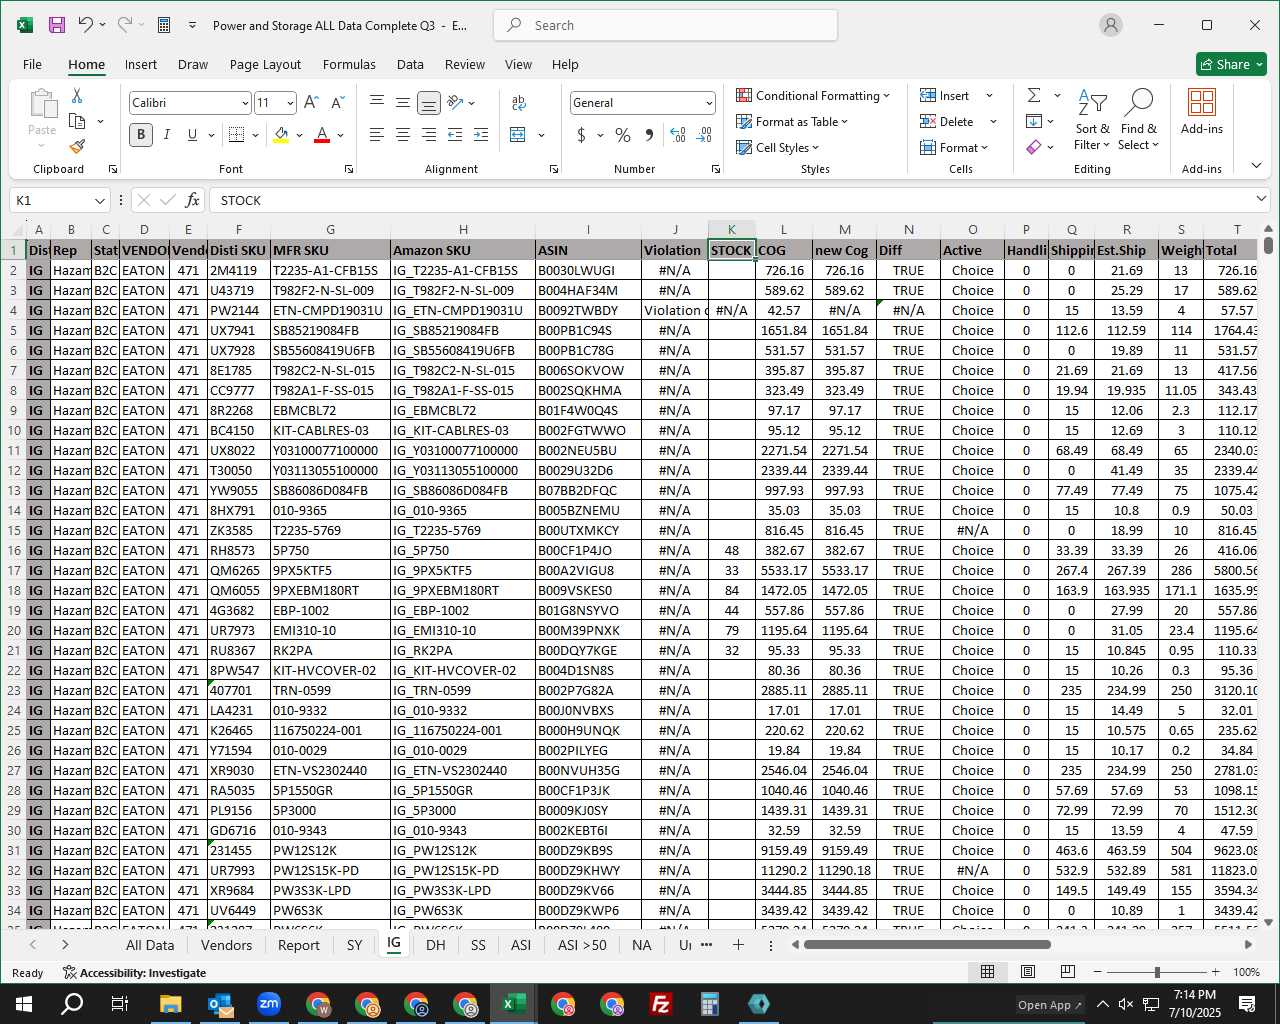Toggle Wrap Text button
1280x1024 pixels.
[x=519, y=103]
